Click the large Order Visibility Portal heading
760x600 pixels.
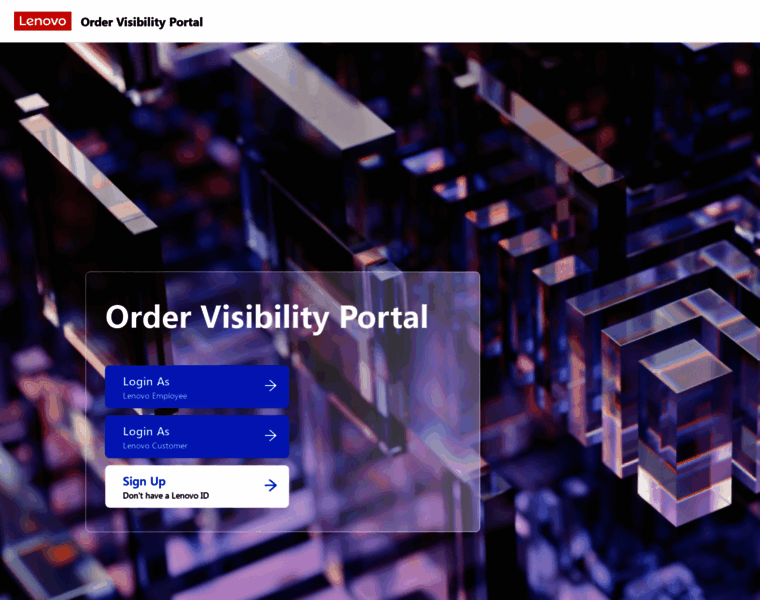click(x=267, y=318)
